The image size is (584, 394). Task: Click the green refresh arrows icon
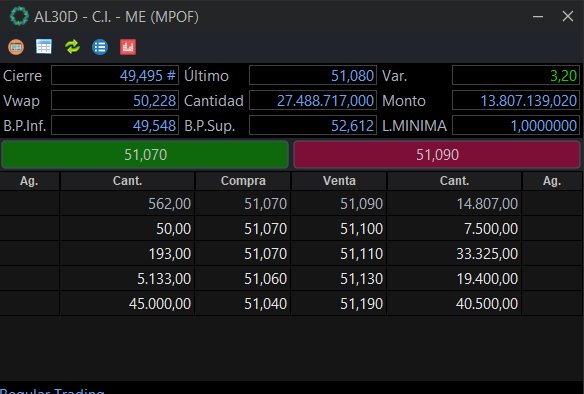click(x=72, y=47)
